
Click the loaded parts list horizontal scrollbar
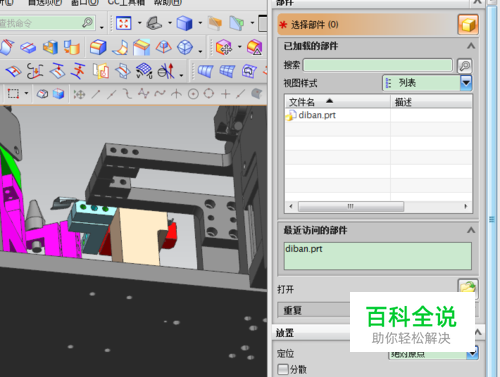(x=351, y=206)
